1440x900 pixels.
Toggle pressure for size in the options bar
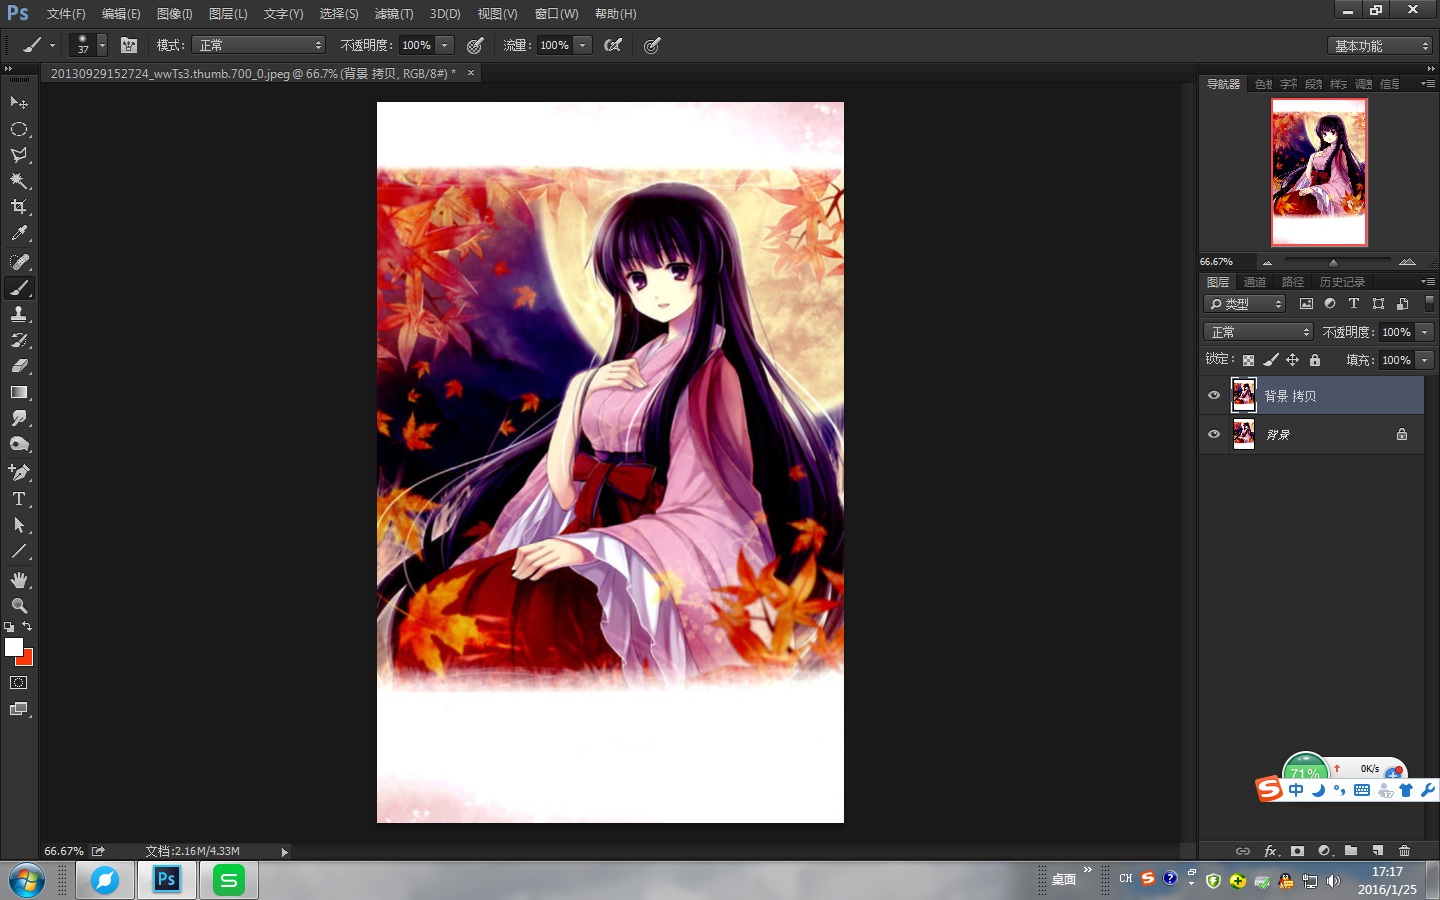click(652, 45)
